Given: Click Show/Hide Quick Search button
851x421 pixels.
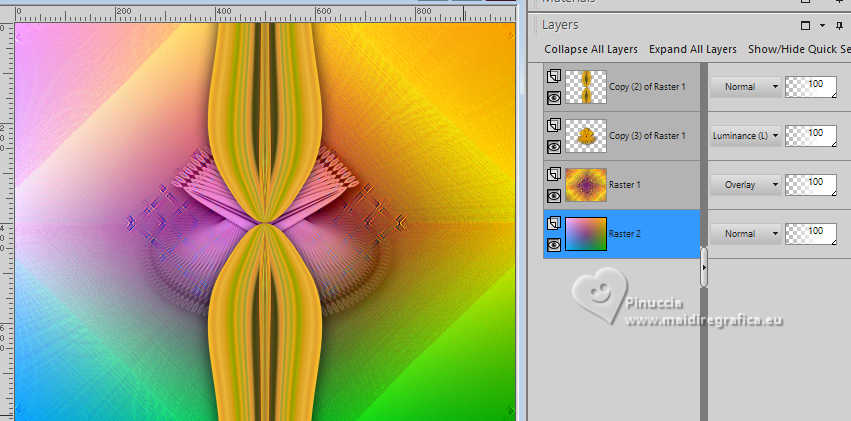Looking at the screenshot, I should pyautogui.click(x=799, y=49).
